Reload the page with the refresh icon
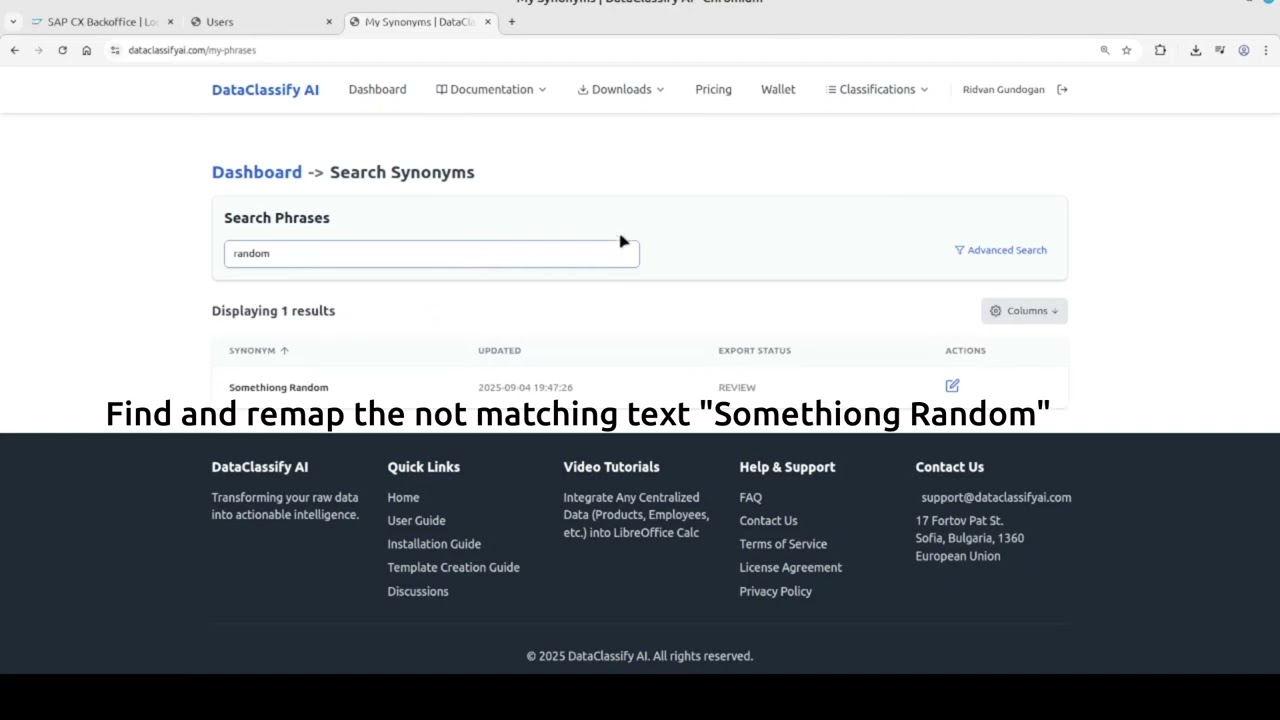Screen dimensions: 1280x720 (x=62, y=50)
